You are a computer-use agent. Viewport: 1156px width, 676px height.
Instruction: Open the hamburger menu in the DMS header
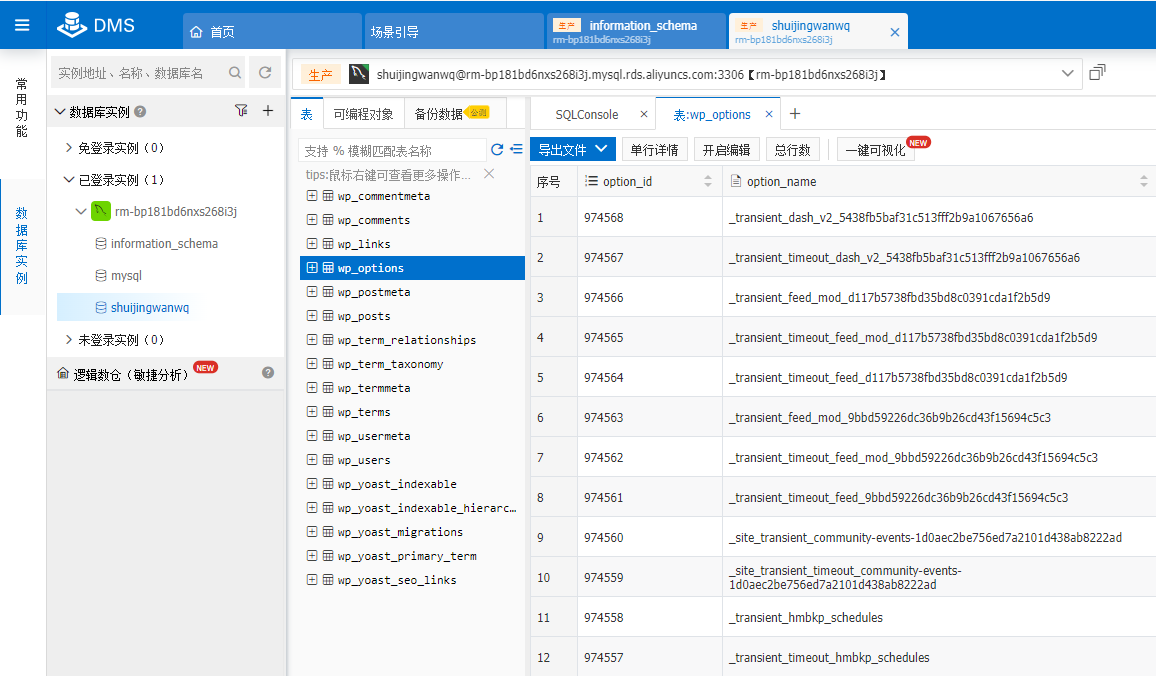click(x=22, y=25)
